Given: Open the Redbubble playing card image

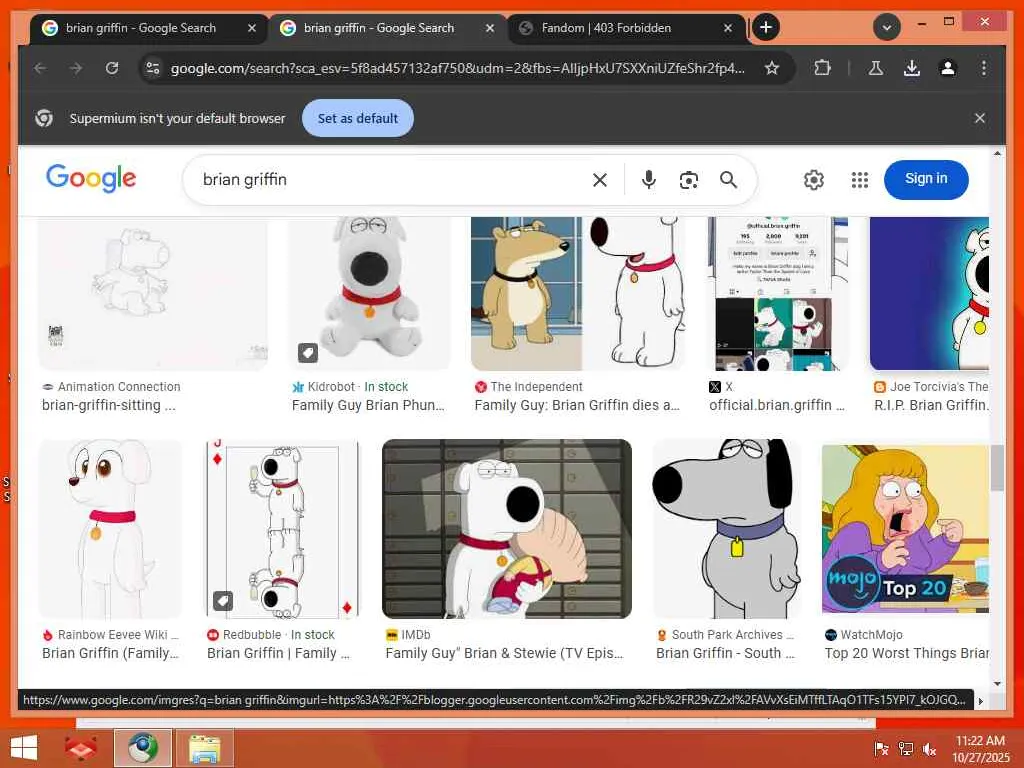Looking at the screenshot, I should (x=282, y=529).
